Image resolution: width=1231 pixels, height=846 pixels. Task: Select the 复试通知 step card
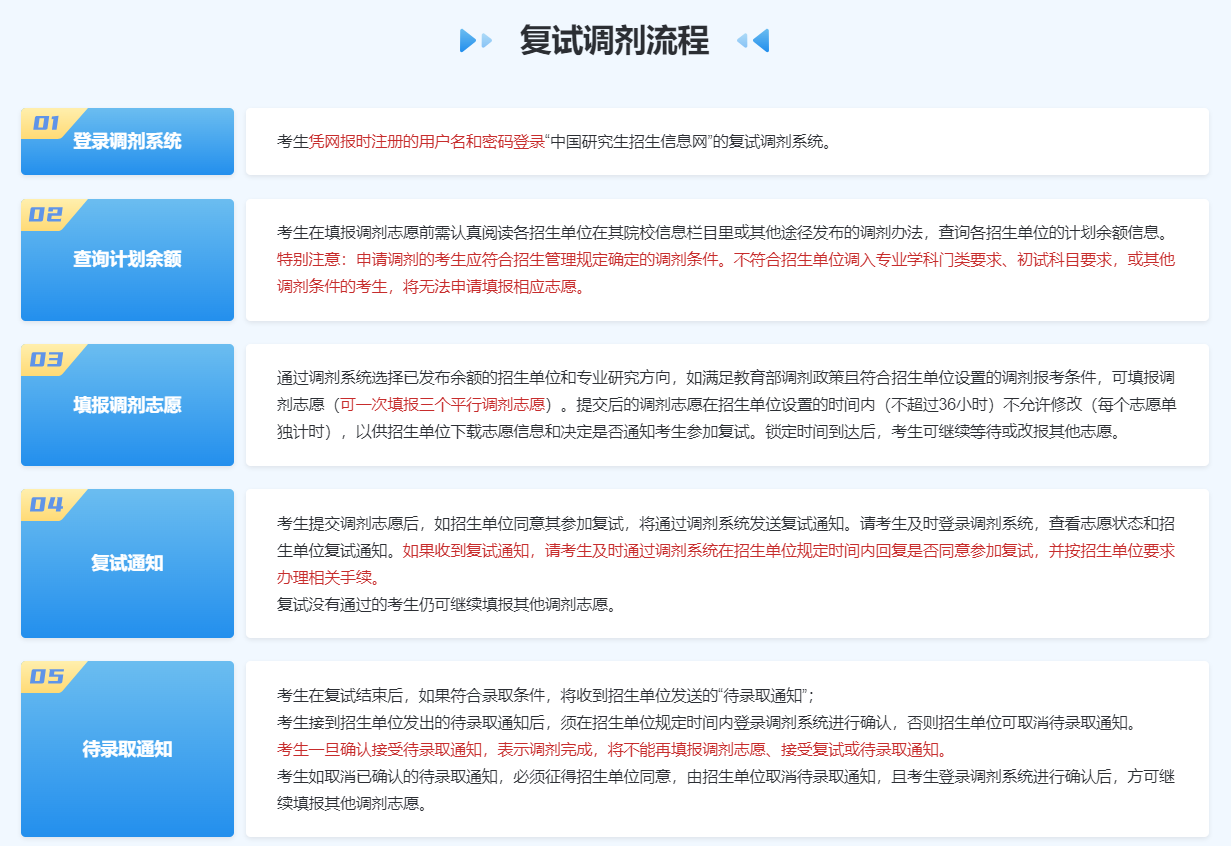[127, 563]
